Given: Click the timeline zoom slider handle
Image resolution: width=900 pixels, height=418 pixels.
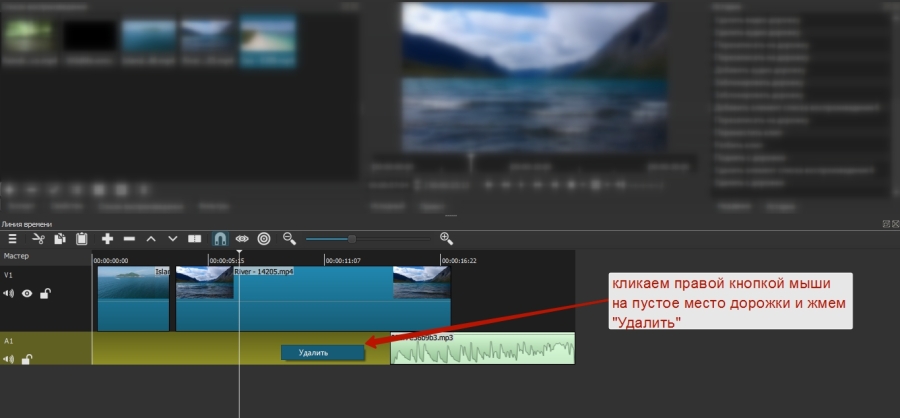Looking at the screenshot, I should point(351,239).
